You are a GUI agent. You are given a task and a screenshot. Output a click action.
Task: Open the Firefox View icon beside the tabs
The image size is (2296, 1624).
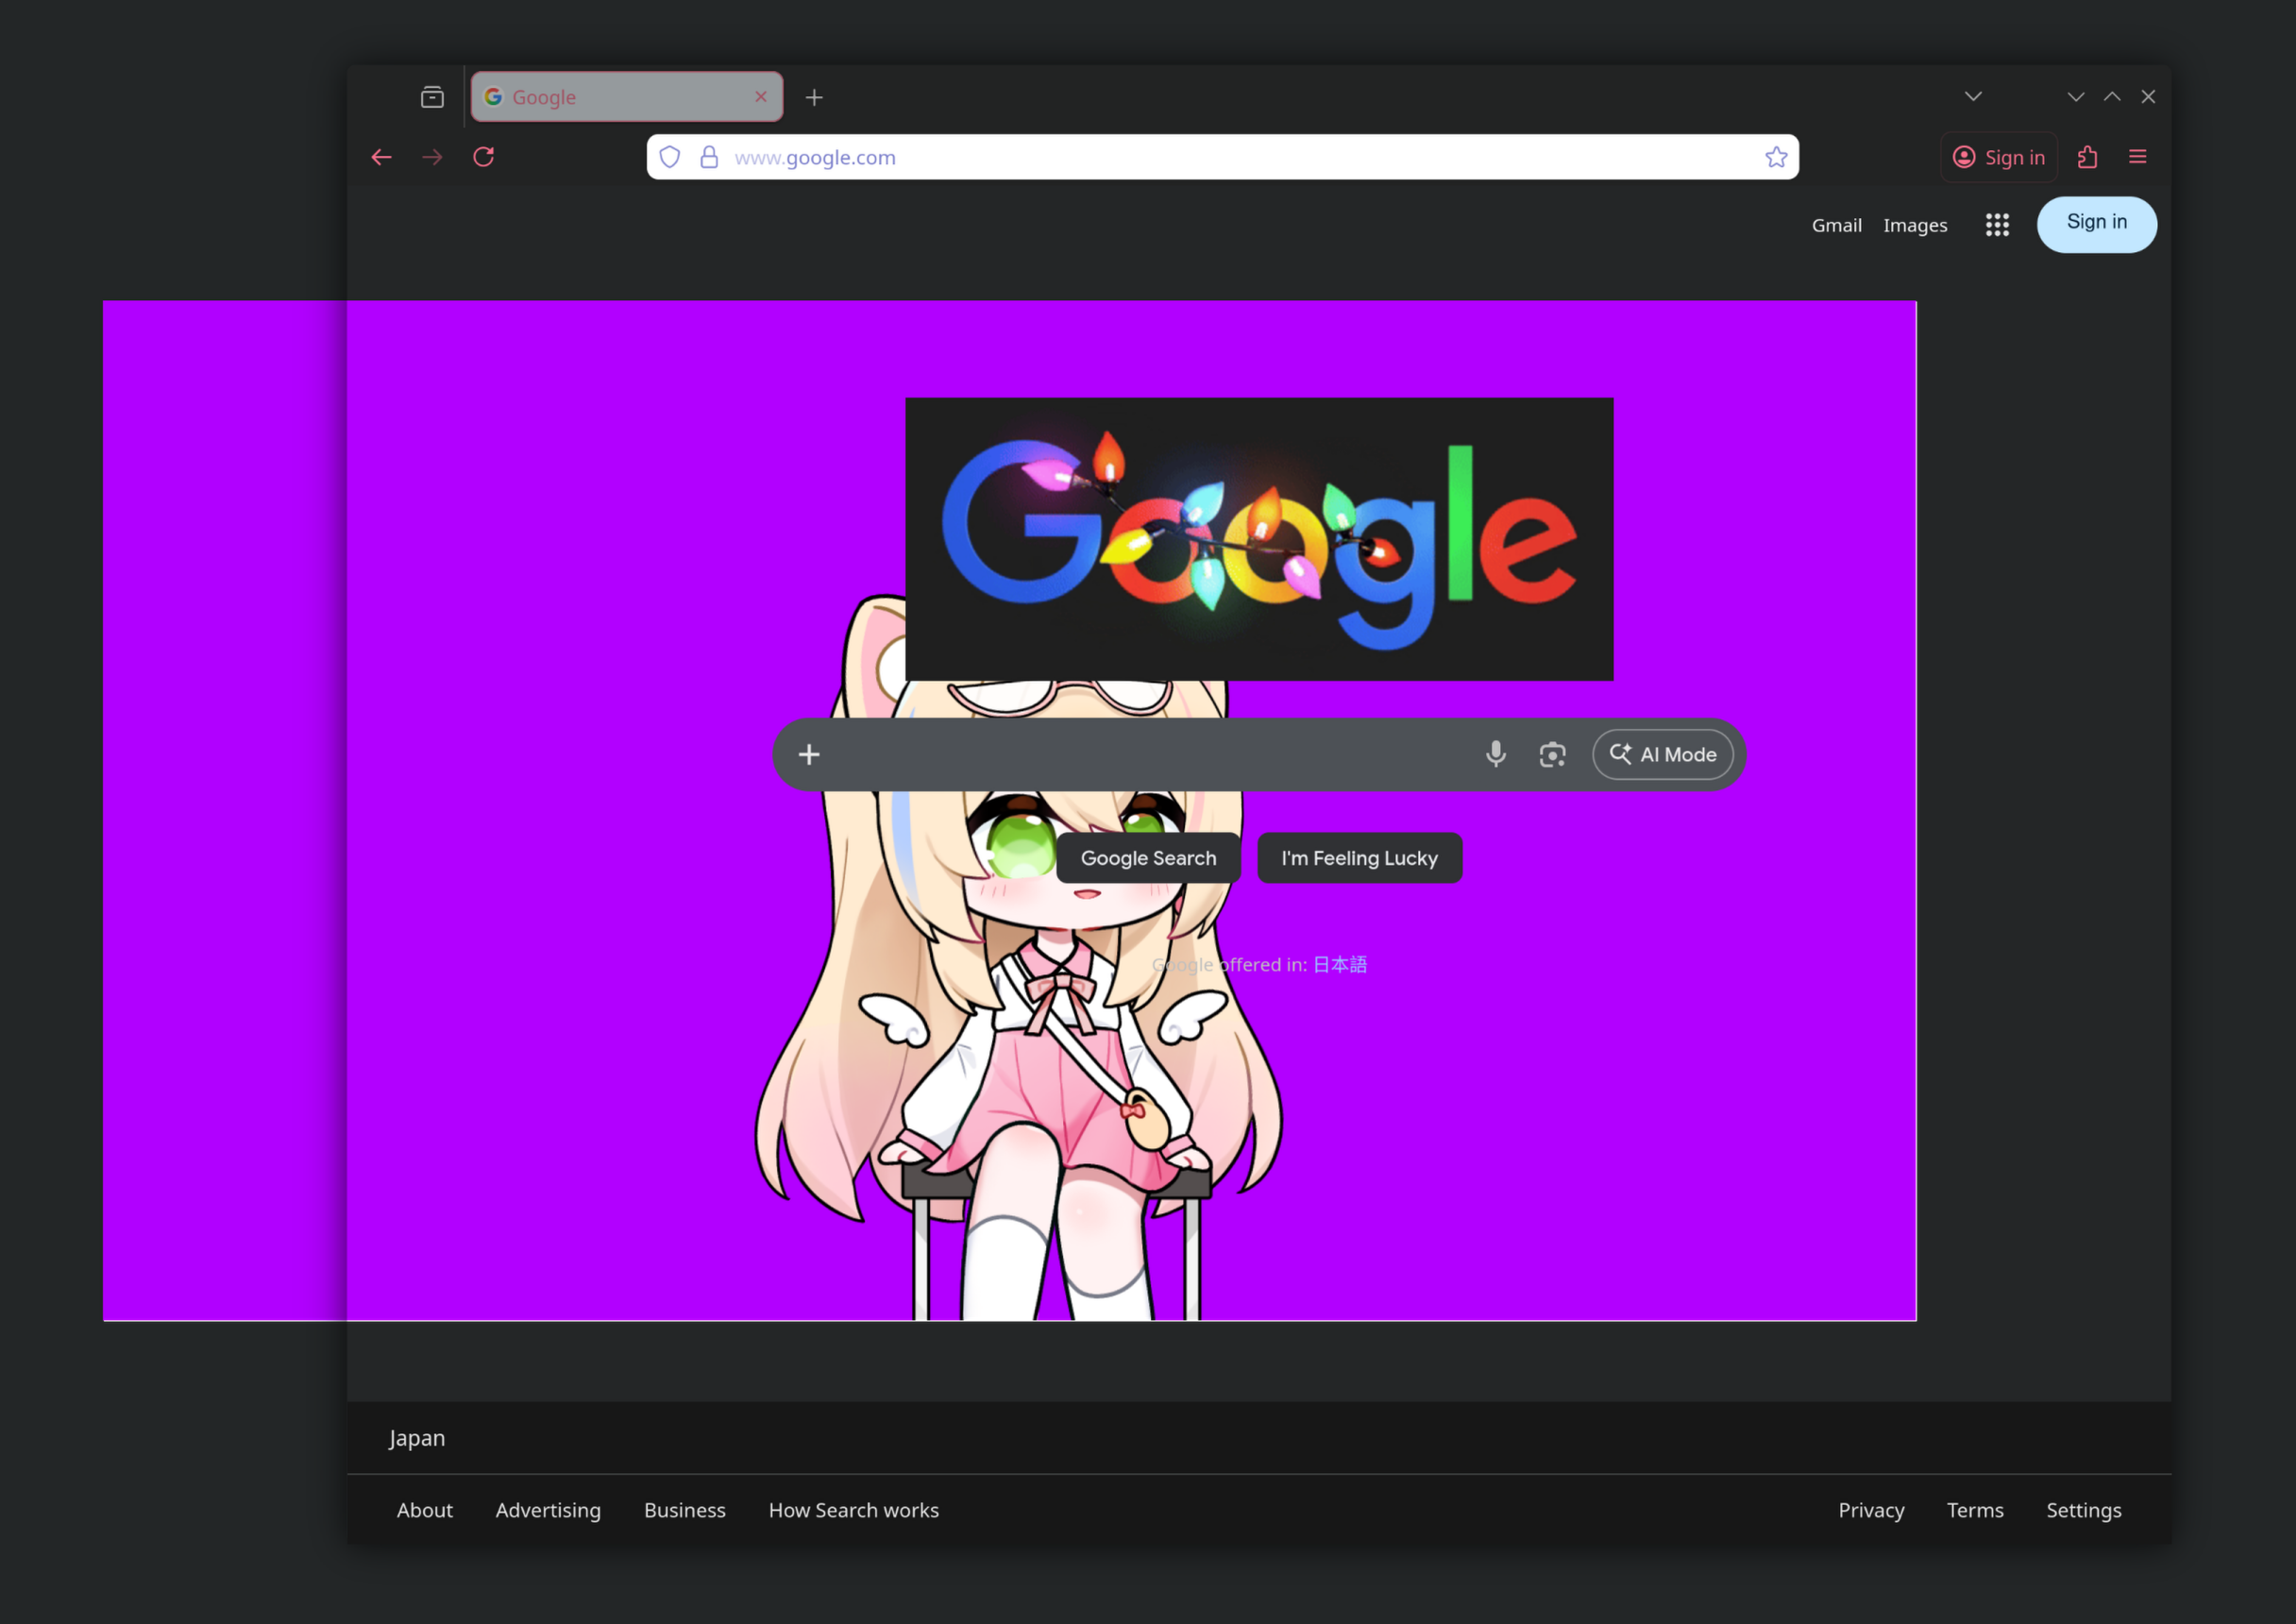tap(432, 97)
